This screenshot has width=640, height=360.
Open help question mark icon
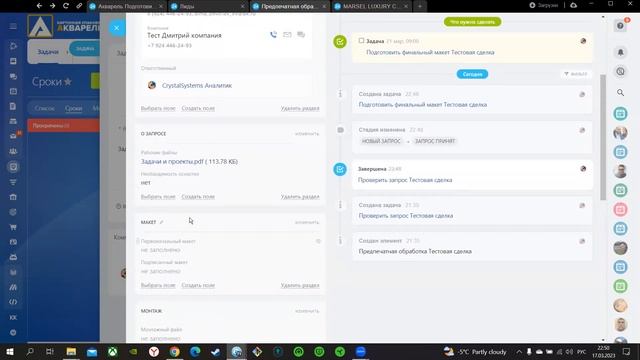point(620,26)
